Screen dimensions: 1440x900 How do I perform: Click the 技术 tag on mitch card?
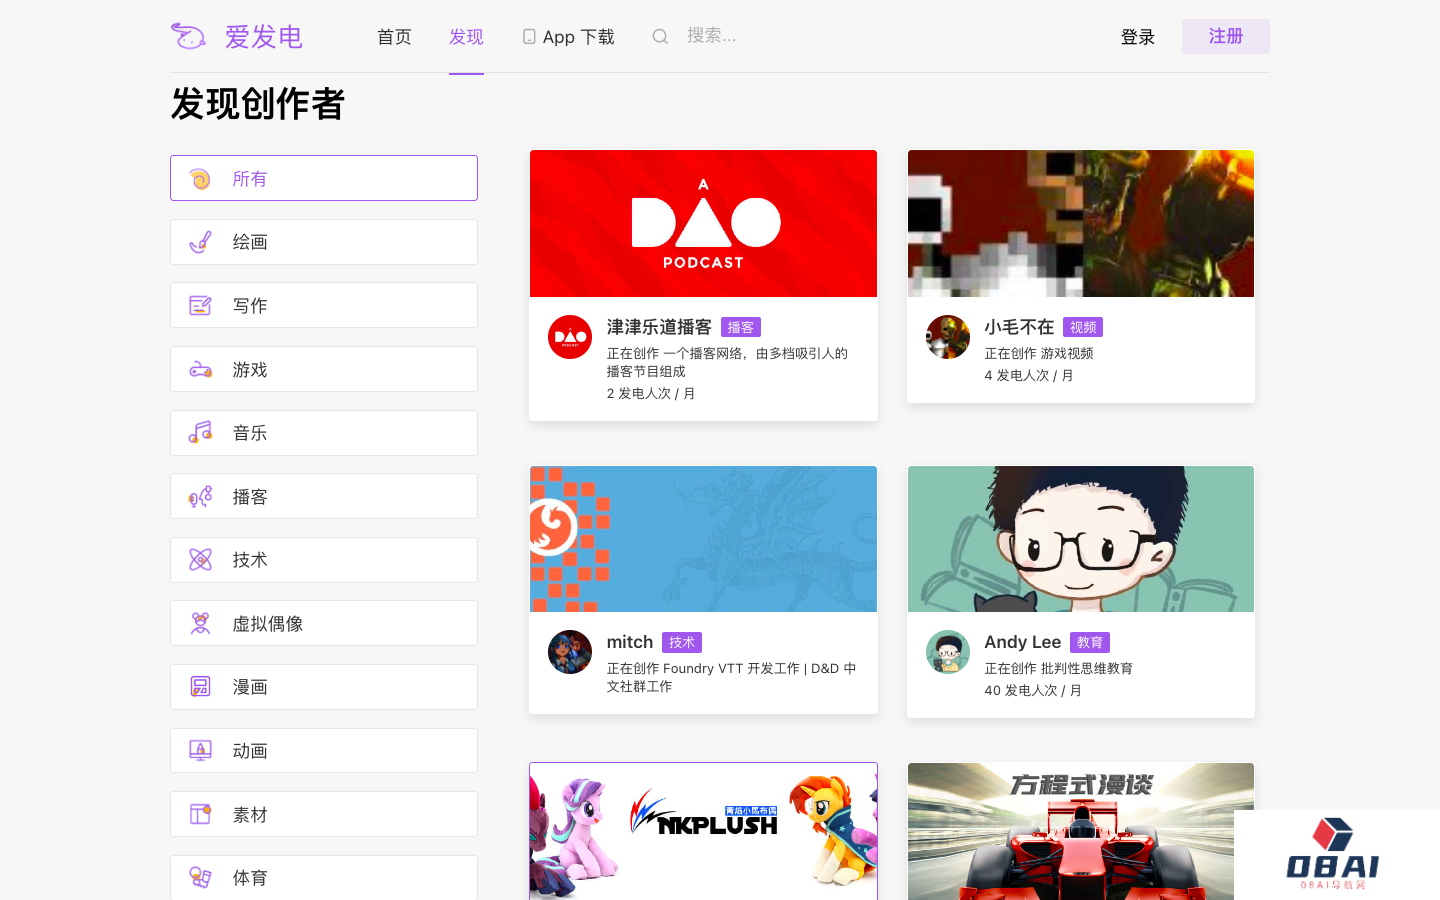(x=682, y=642)
